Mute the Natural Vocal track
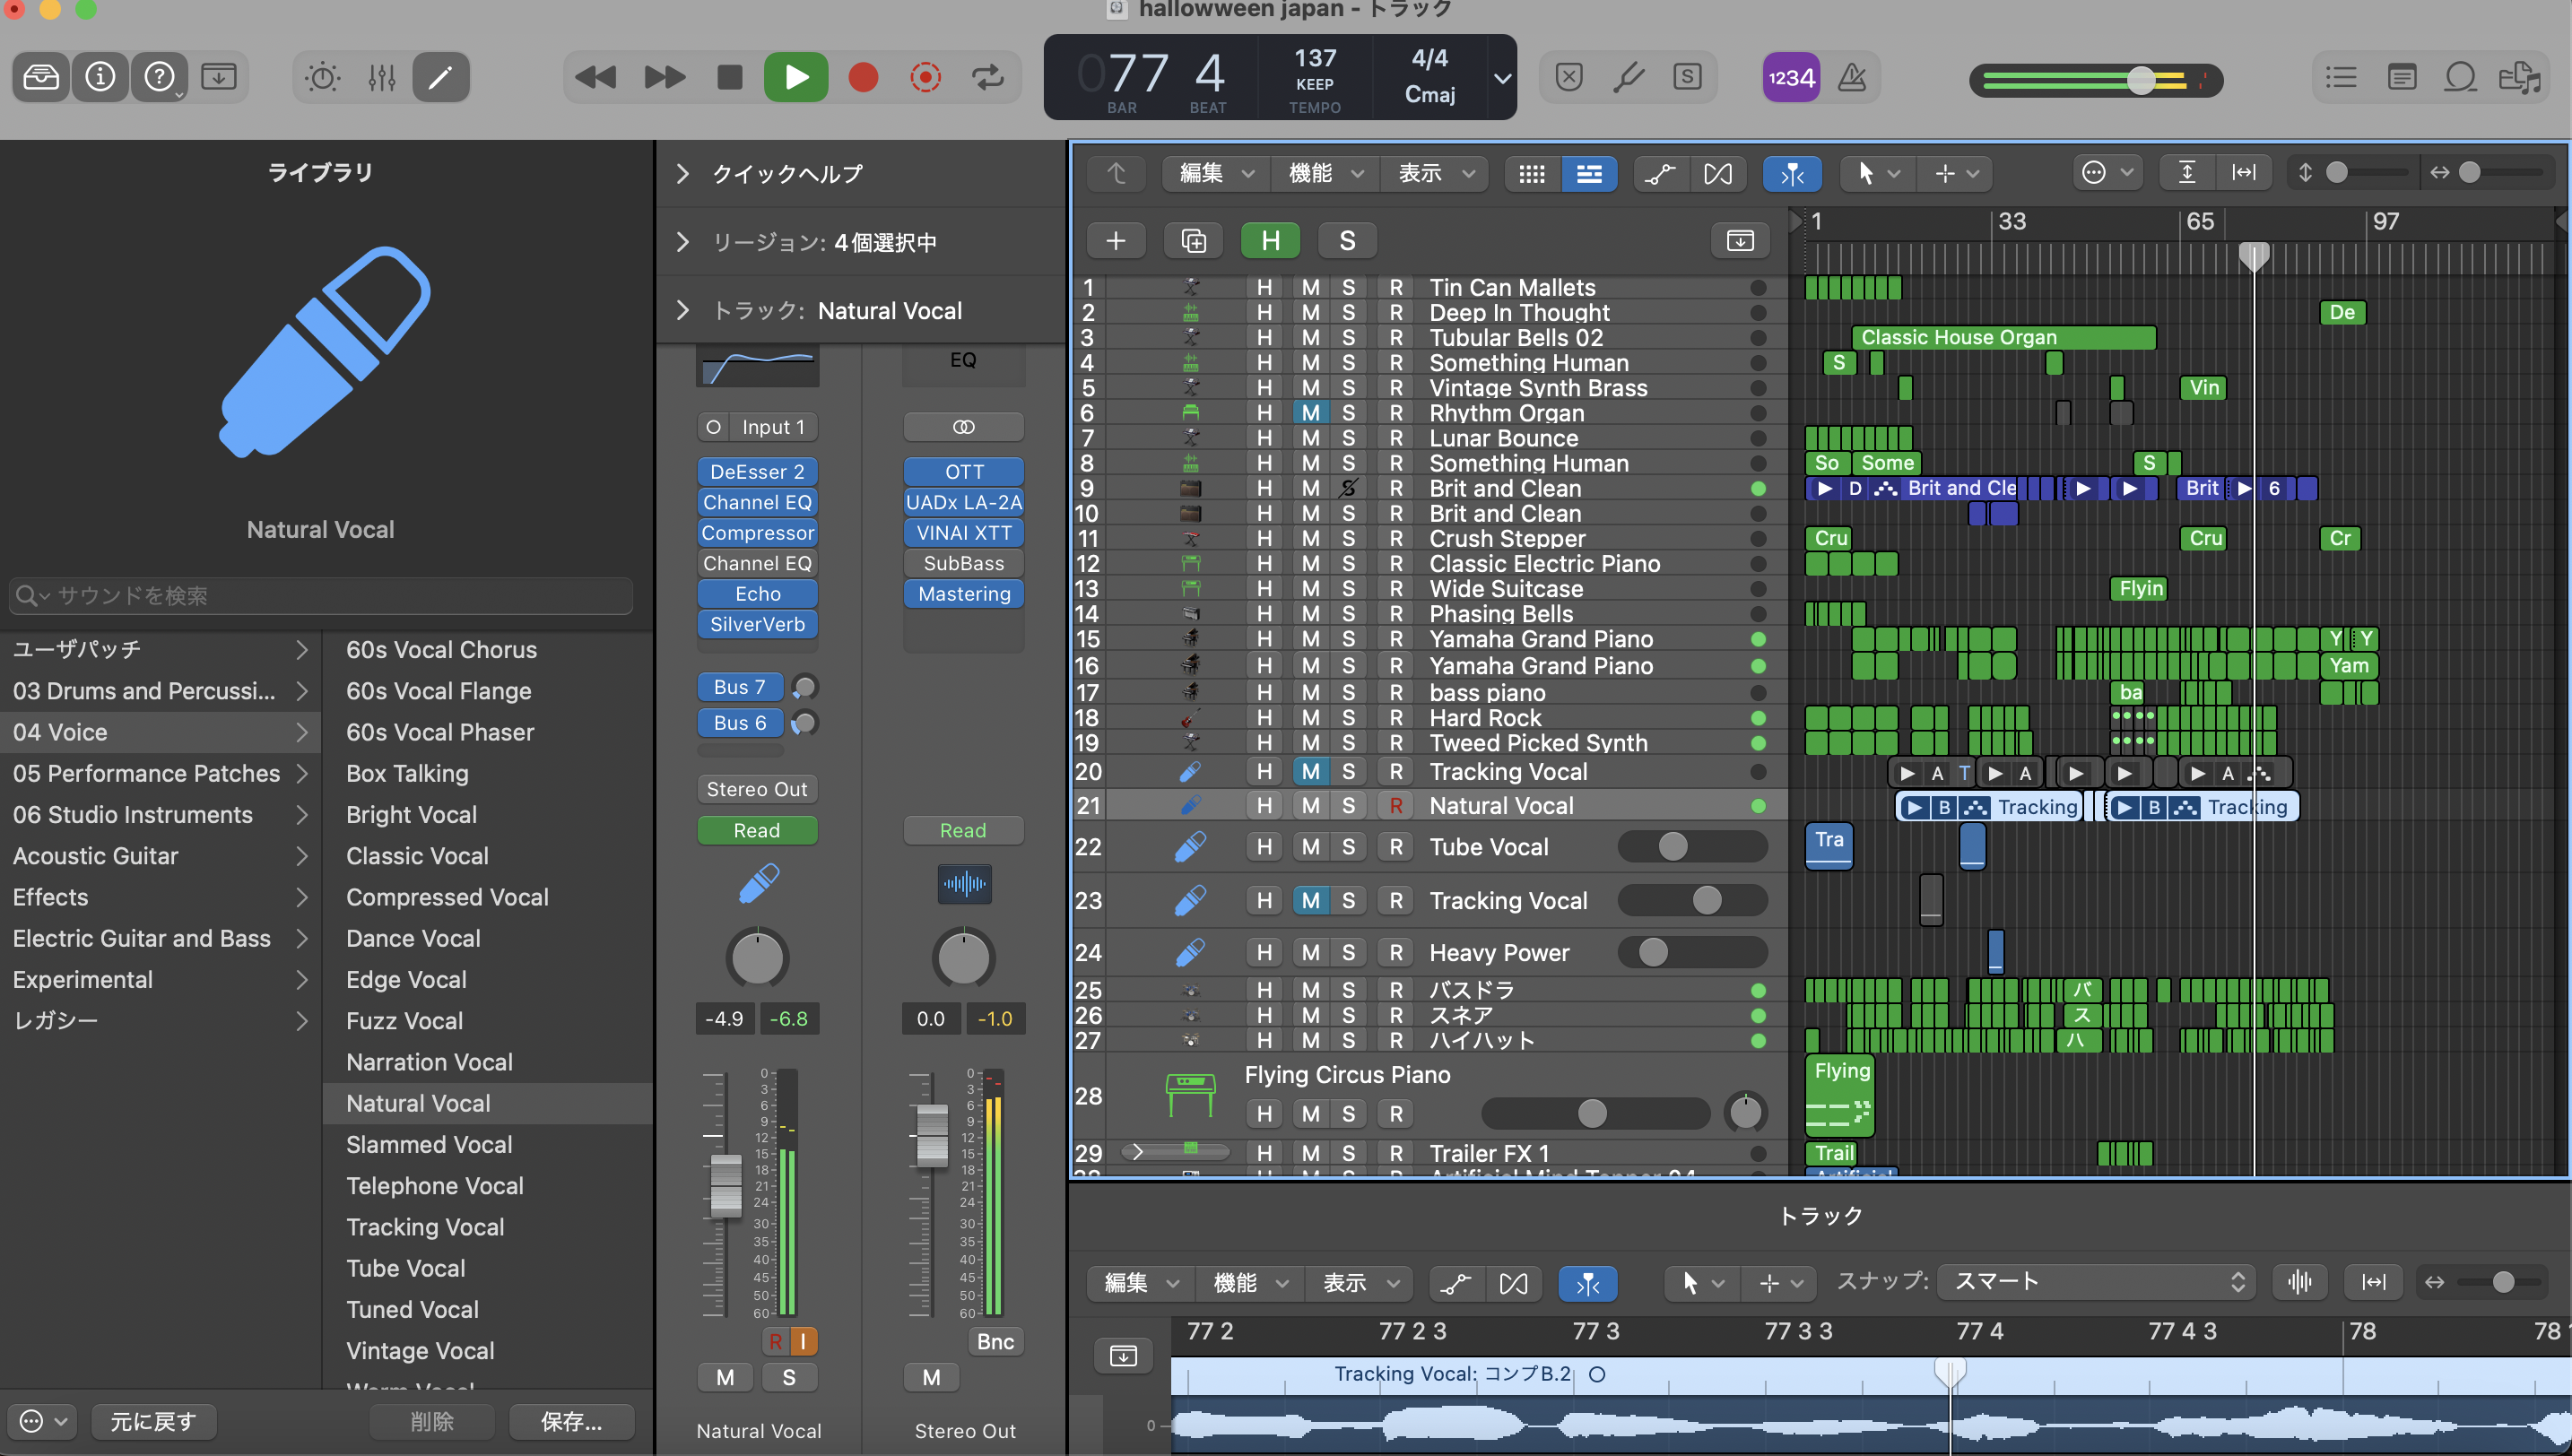Image resolution: width=2572 pixels, height=1456 pixels. pyautogui.click(x=1310, y=805)
